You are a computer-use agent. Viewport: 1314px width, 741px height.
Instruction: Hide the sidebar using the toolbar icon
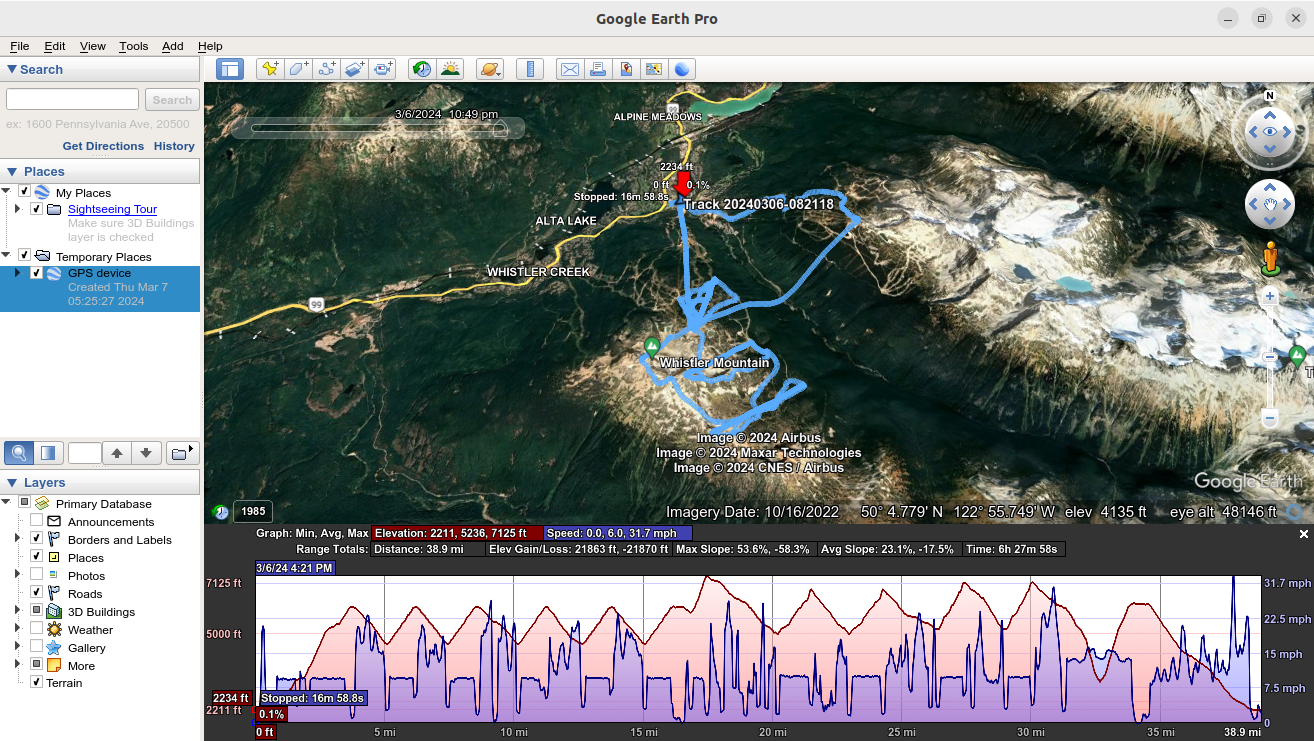(230, 69)
